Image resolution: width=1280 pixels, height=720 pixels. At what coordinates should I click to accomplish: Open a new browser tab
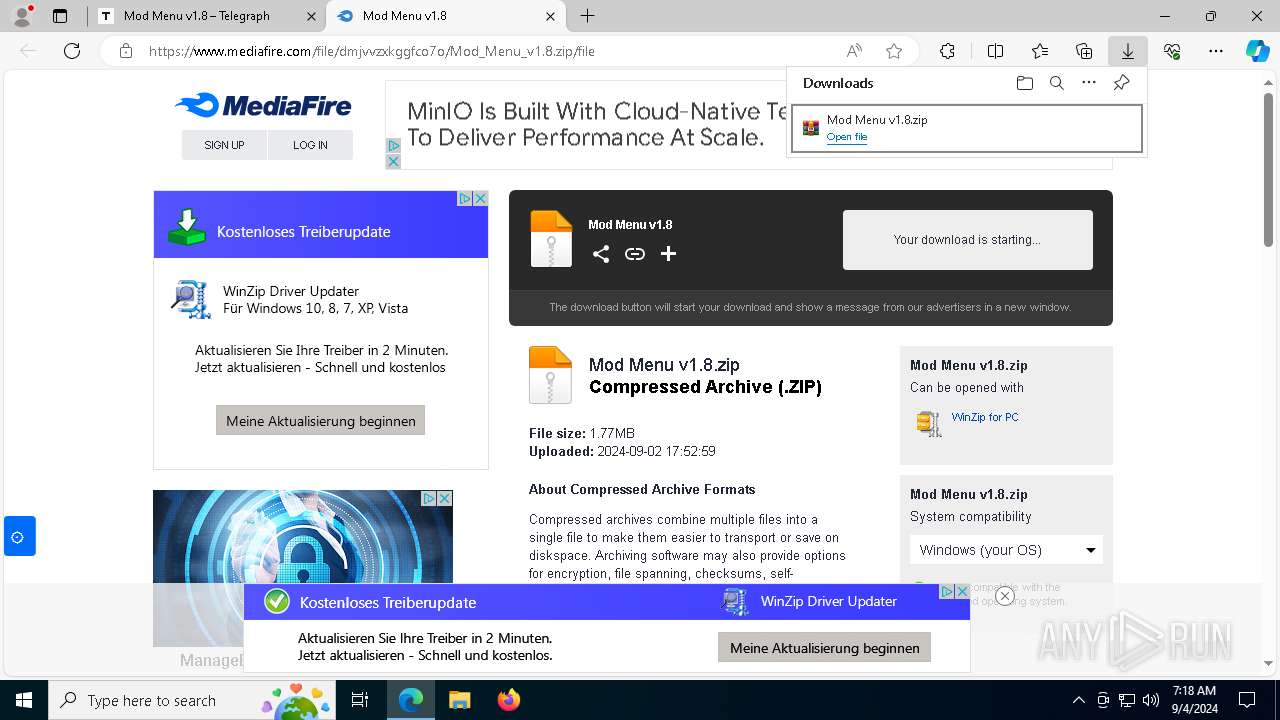588,16
